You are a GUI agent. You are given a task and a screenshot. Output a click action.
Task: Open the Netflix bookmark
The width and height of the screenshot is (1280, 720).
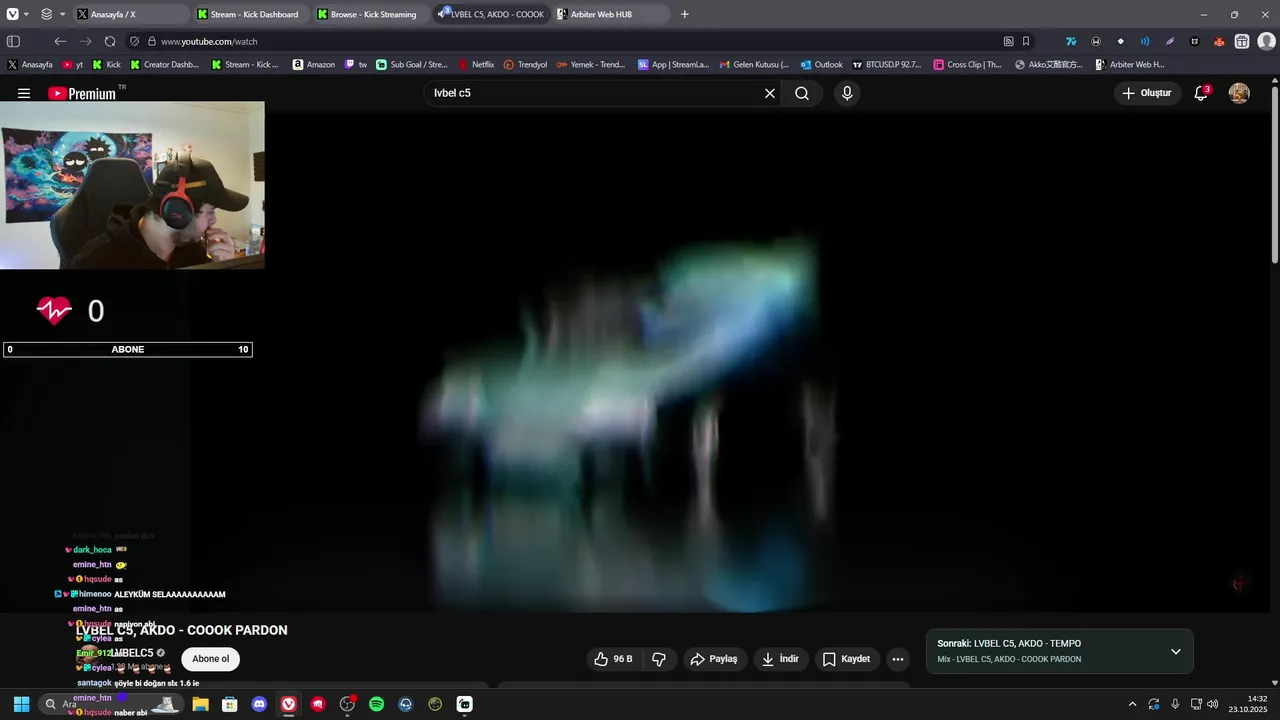coord(476,64)
